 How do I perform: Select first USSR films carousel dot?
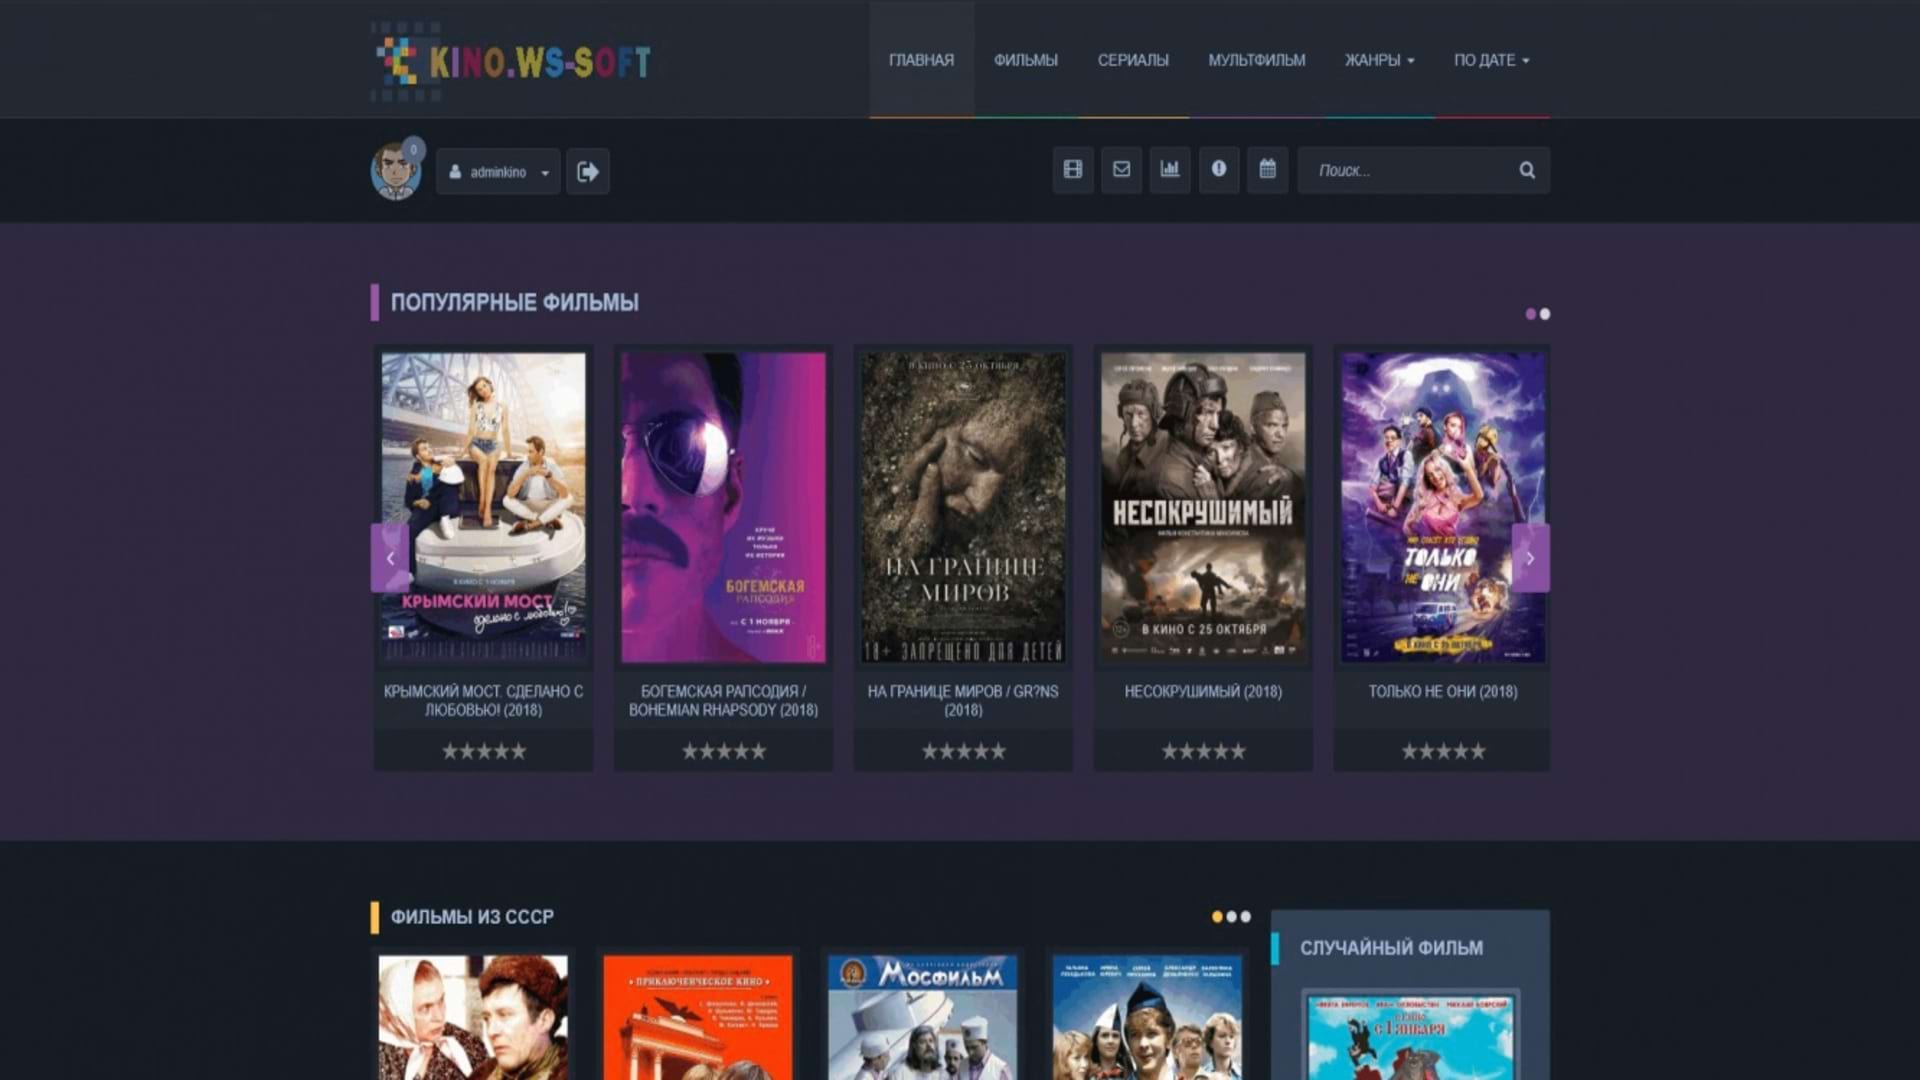point(1217,916)
